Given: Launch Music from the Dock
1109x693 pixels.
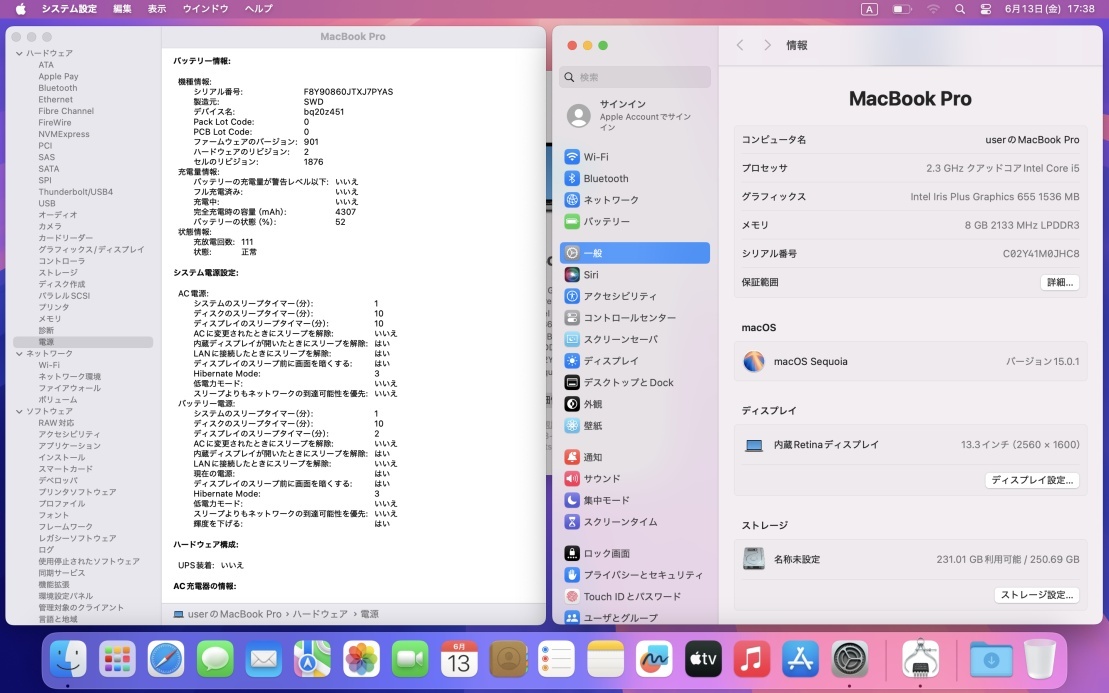Looking at the screenshot, I should pyautogui.click(x=749, y=660).
